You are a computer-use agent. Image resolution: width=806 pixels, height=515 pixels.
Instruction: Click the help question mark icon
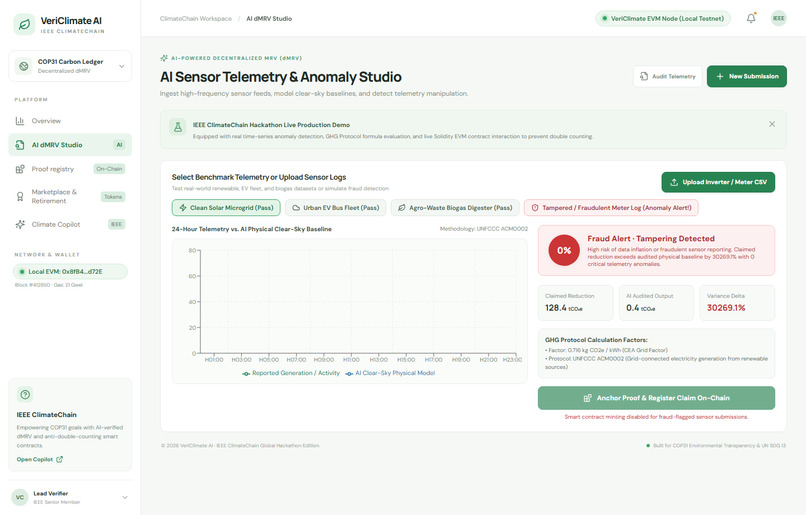coord(25,395)
